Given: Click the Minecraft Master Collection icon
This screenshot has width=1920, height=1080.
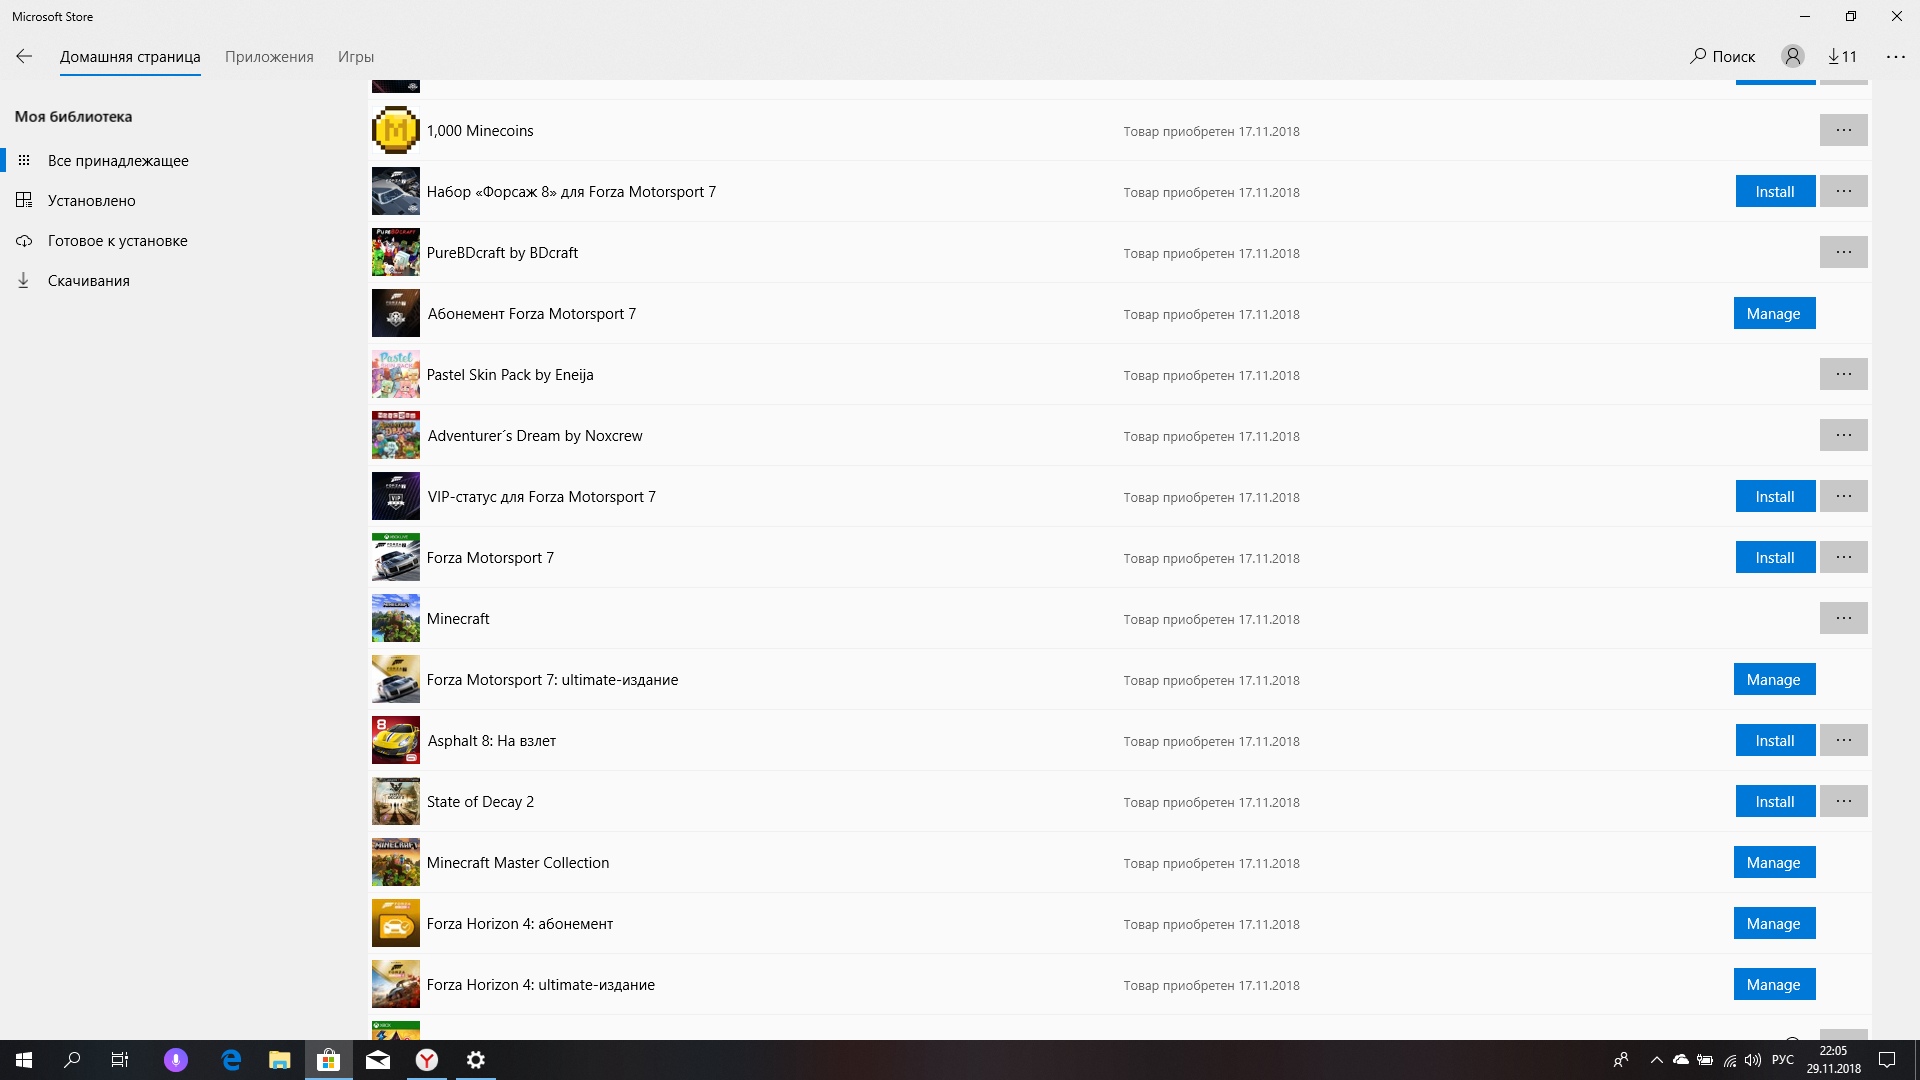Looking at the screenshot, I should [x=396, y=862].
